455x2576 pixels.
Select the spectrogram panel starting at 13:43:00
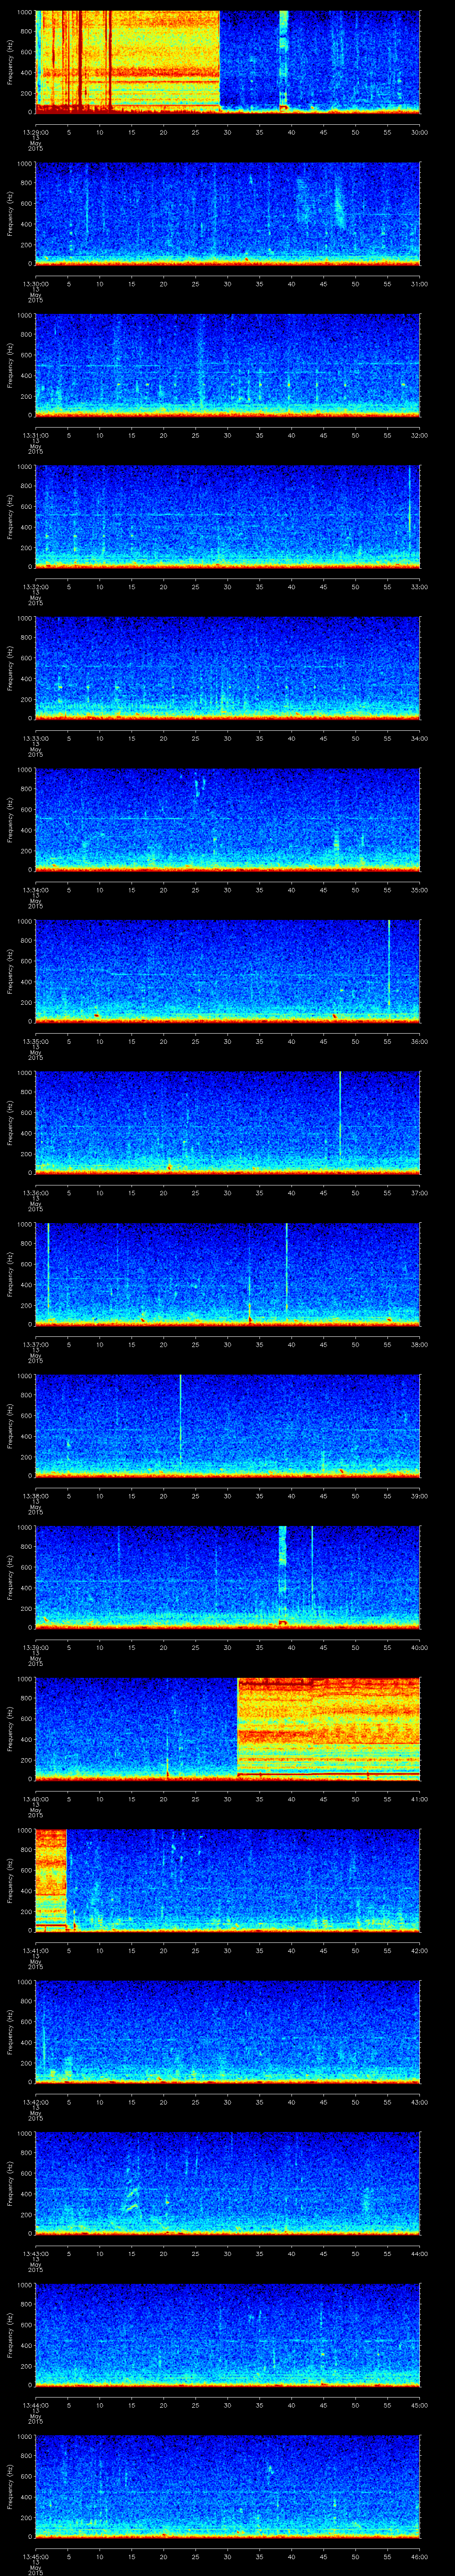[x=227, y=2183]
